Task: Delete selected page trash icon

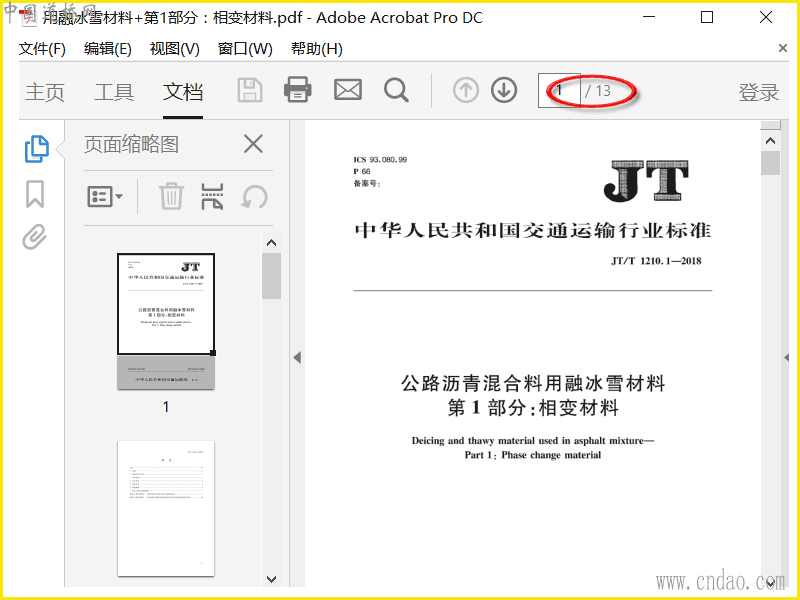Action: pyautogui.click(x=171, y=196)
